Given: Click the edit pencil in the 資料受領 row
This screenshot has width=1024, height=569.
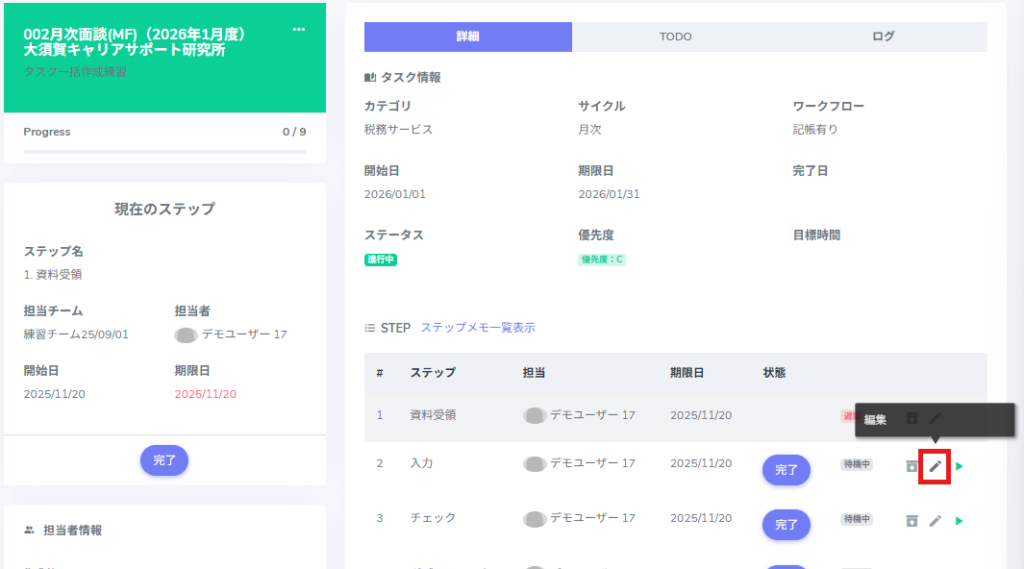Looking at the screenshot, I should click(x=935, y=418).
